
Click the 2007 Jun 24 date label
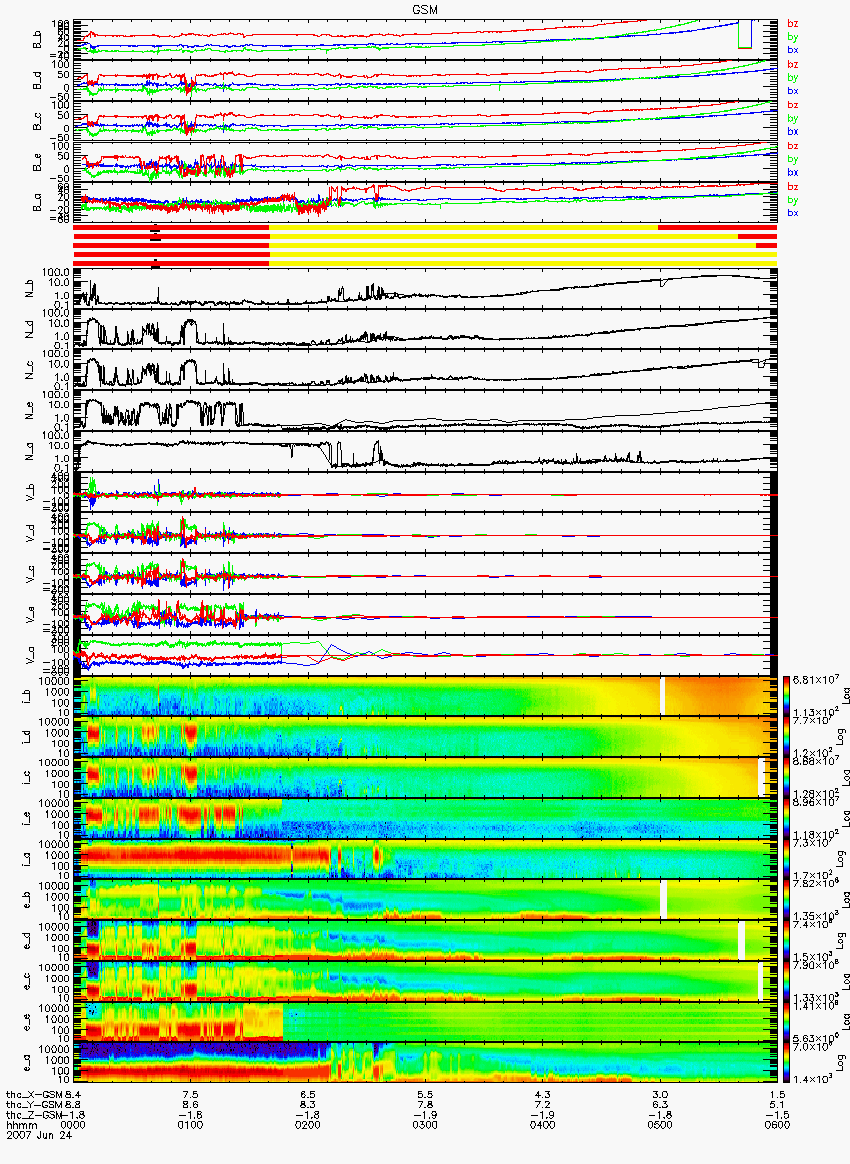coord(39,1134)
